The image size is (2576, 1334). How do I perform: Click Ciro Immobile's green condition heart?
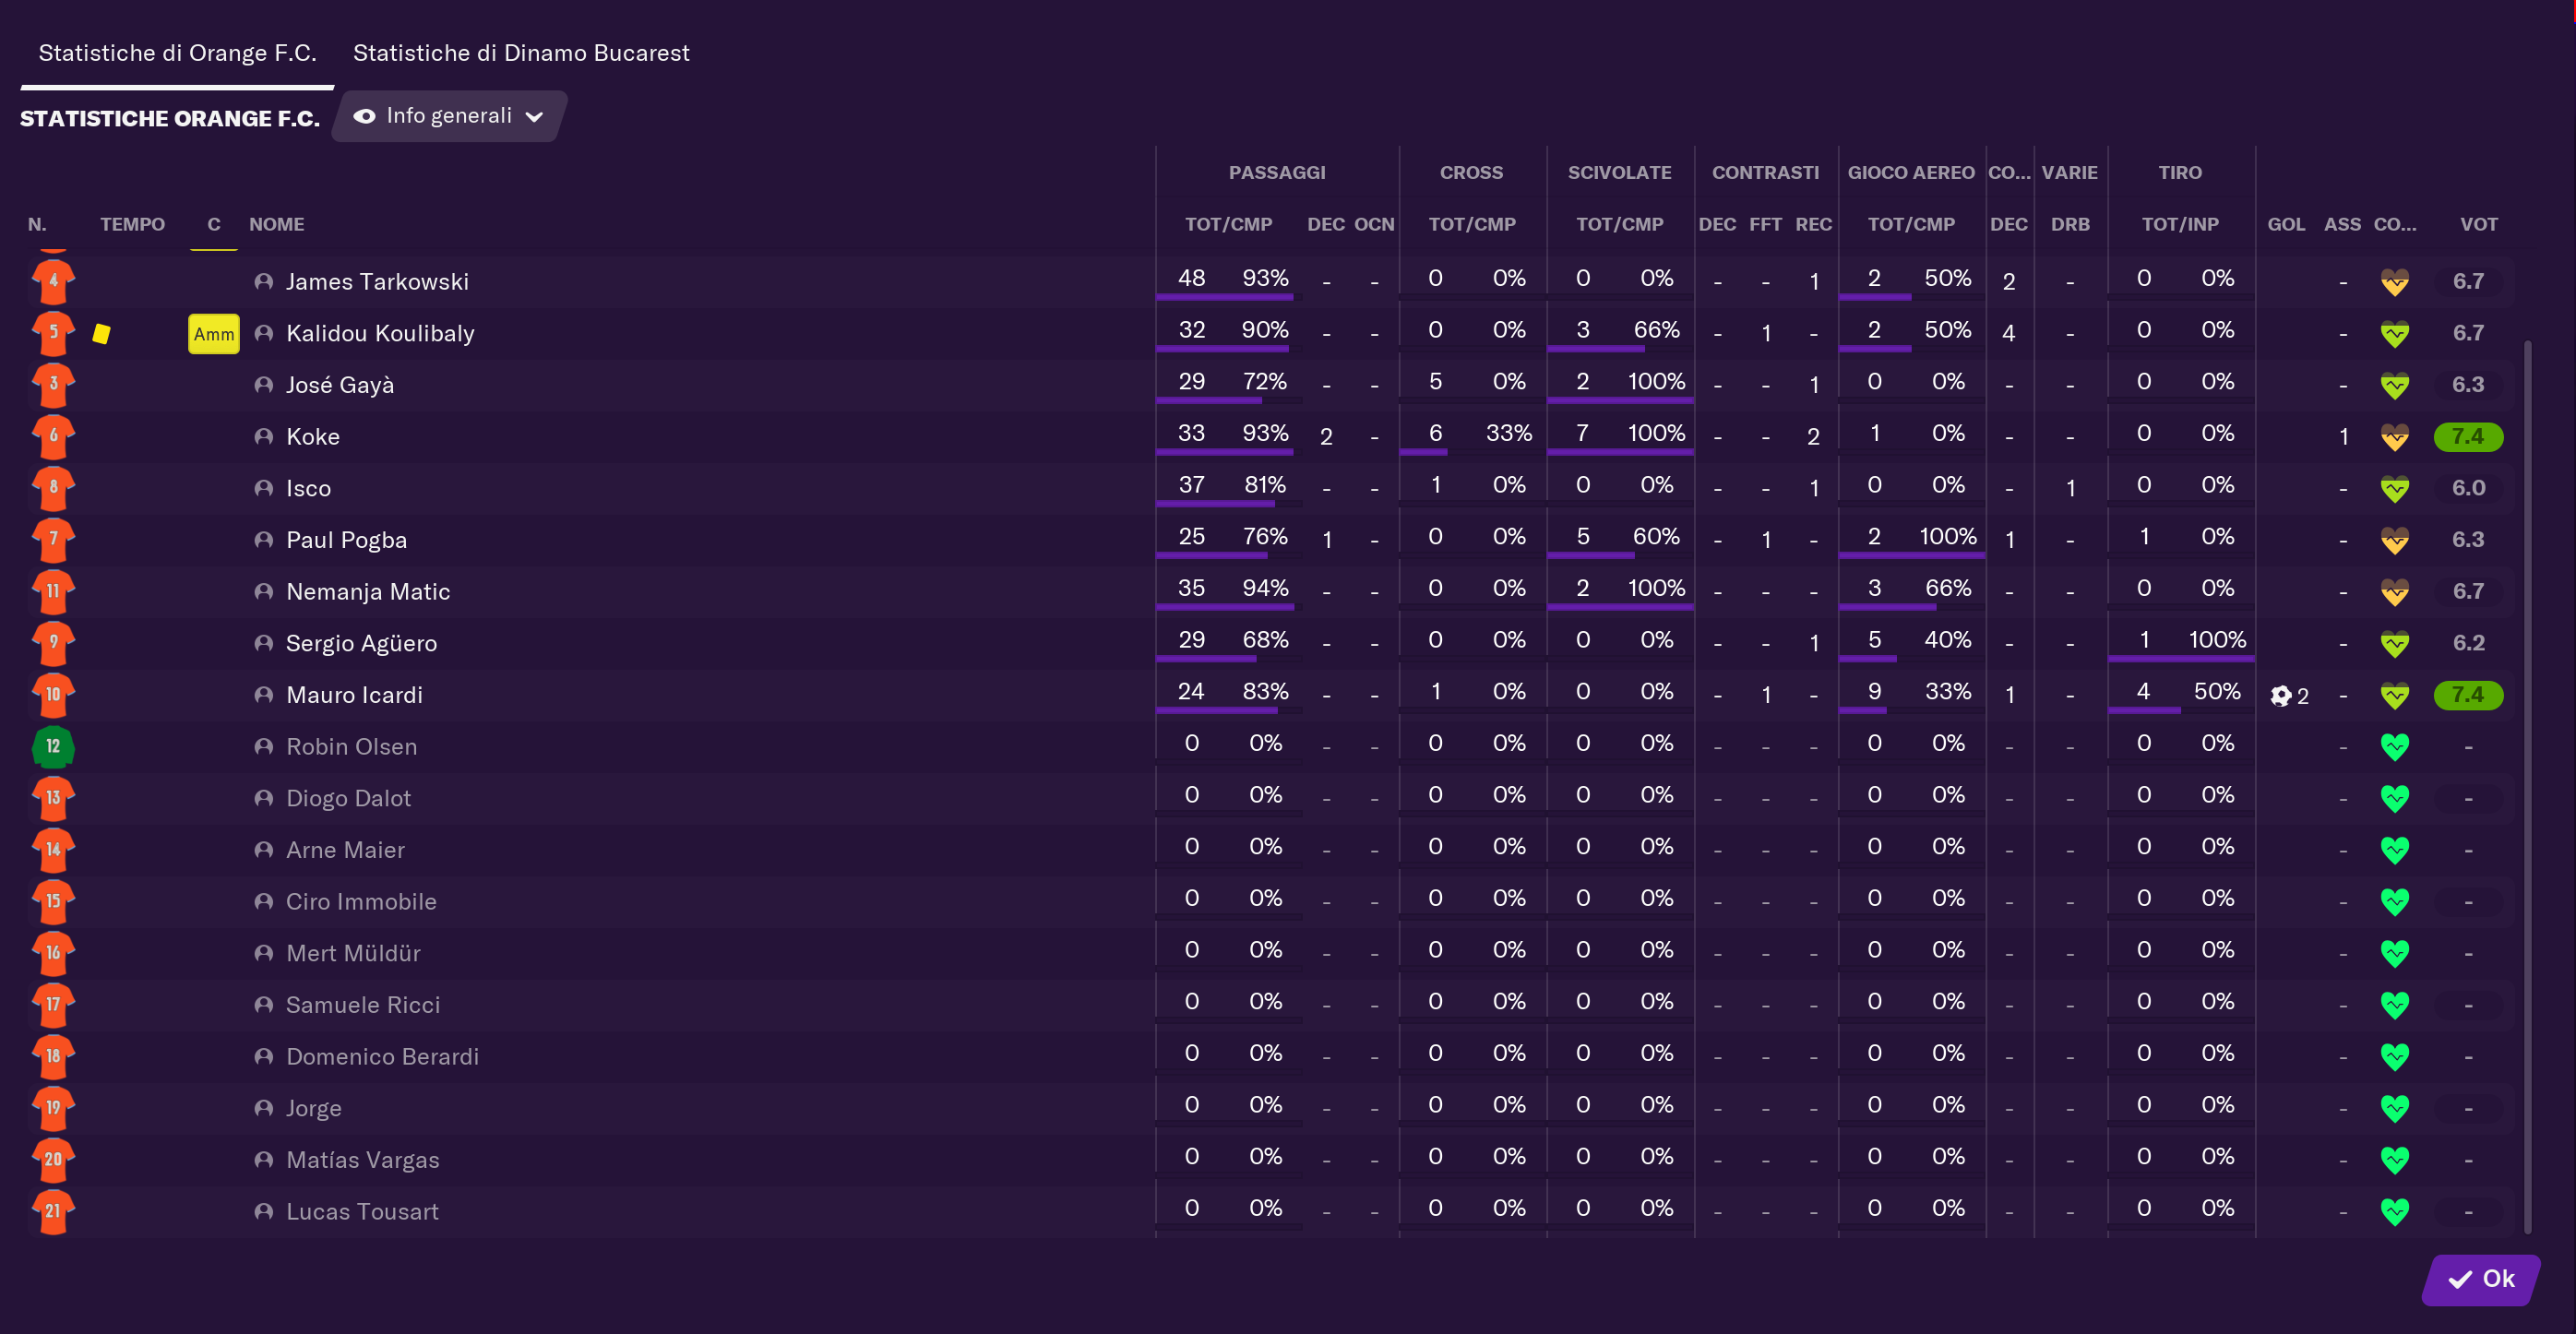coord(2394,902)
